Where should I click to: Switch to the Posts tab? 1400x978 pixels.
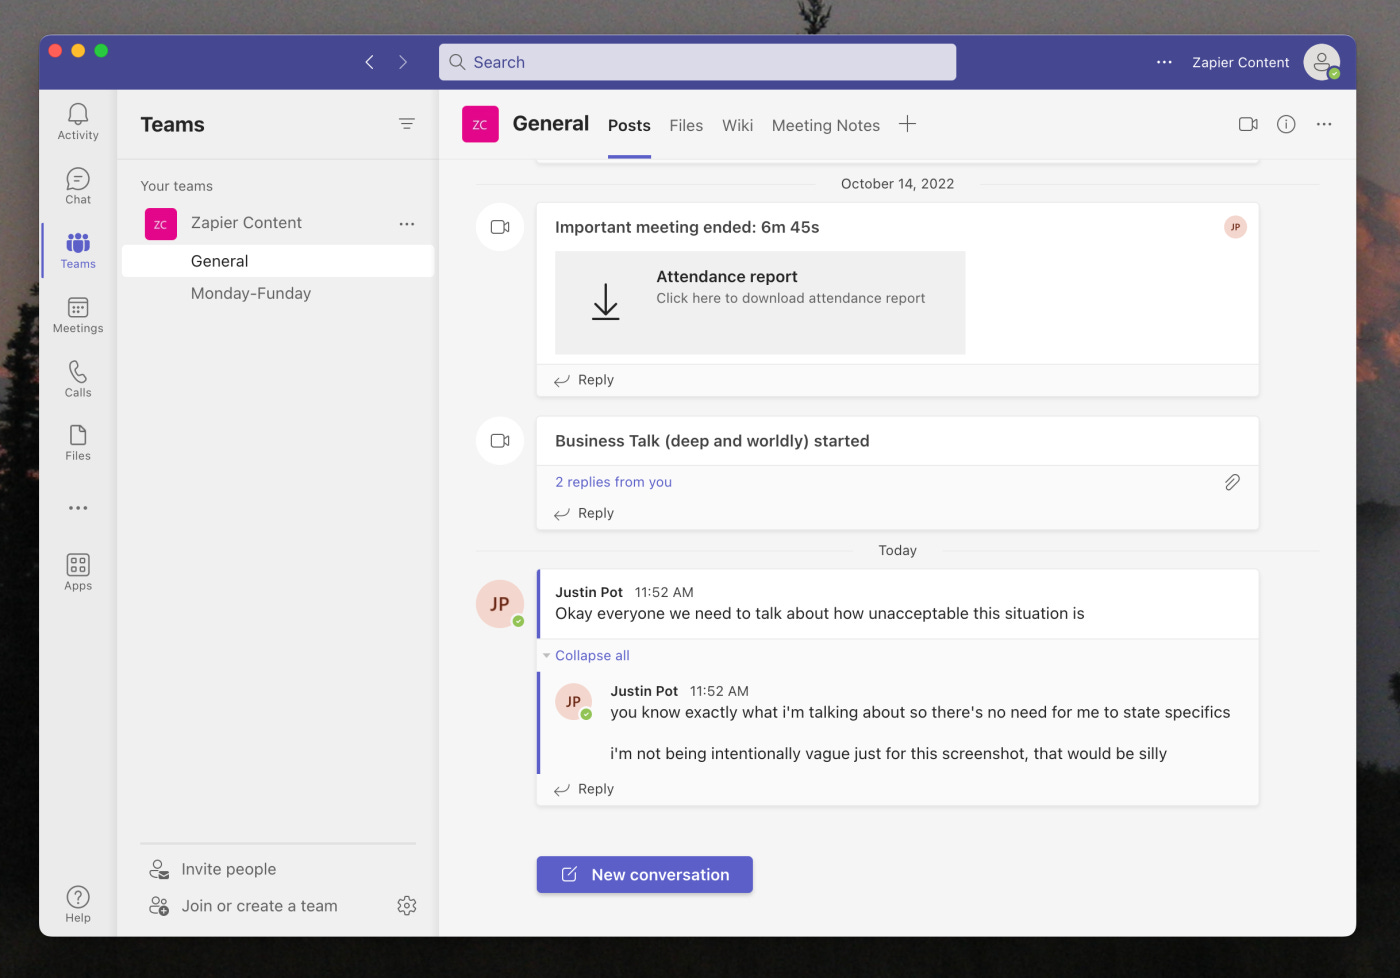(x=629, y=125)
